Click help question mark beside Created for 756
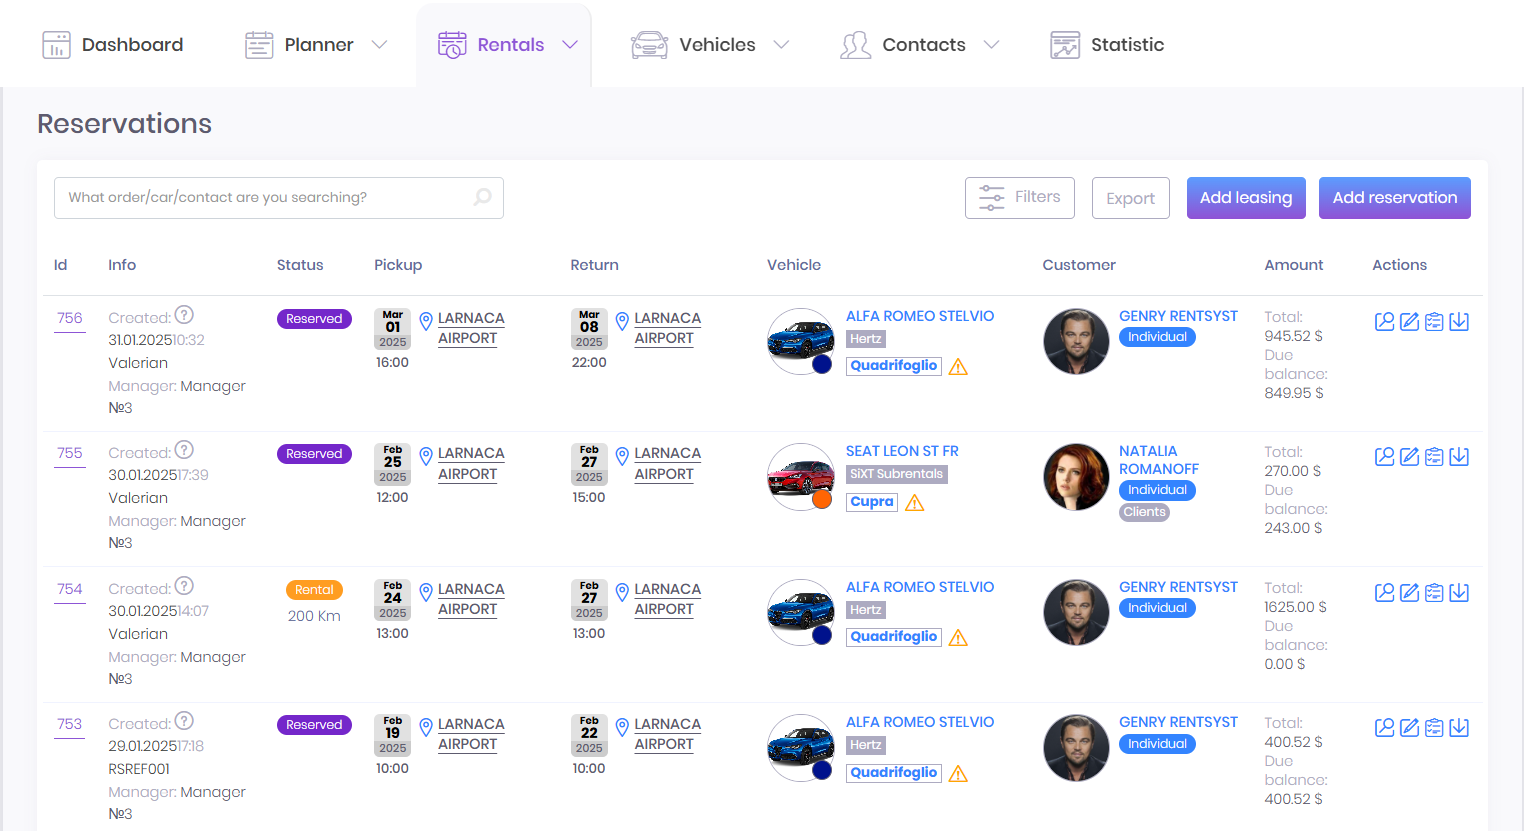Image resolution: width=1524 pixels, height=831 pixels. 184,315
